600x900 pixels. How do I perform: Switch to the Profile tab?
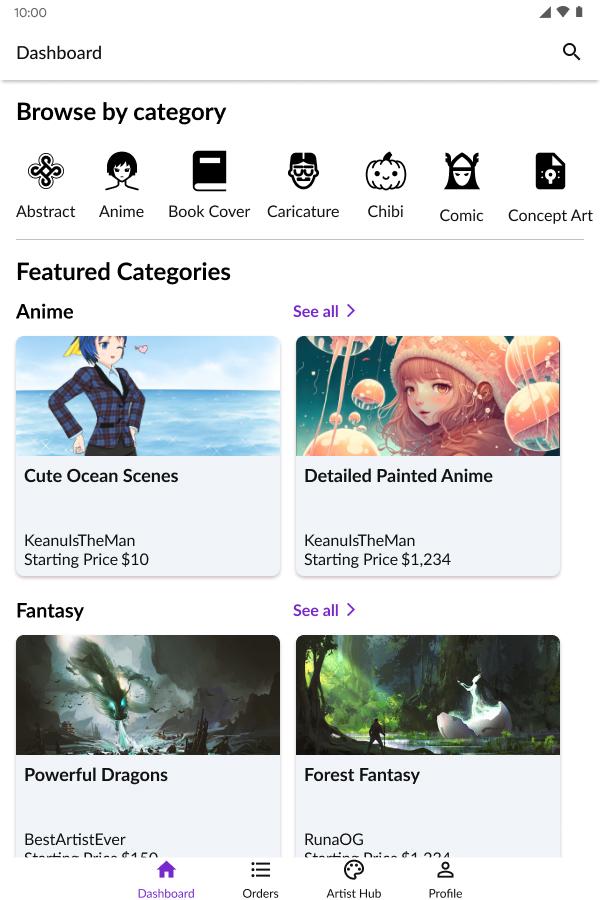coord(445,879)
